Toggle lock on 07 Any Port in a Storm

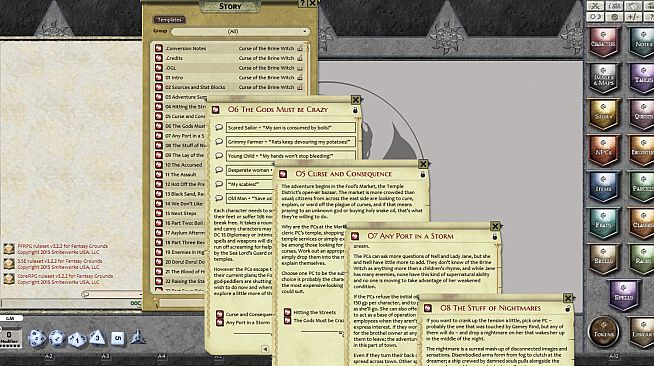pos(495,236)
